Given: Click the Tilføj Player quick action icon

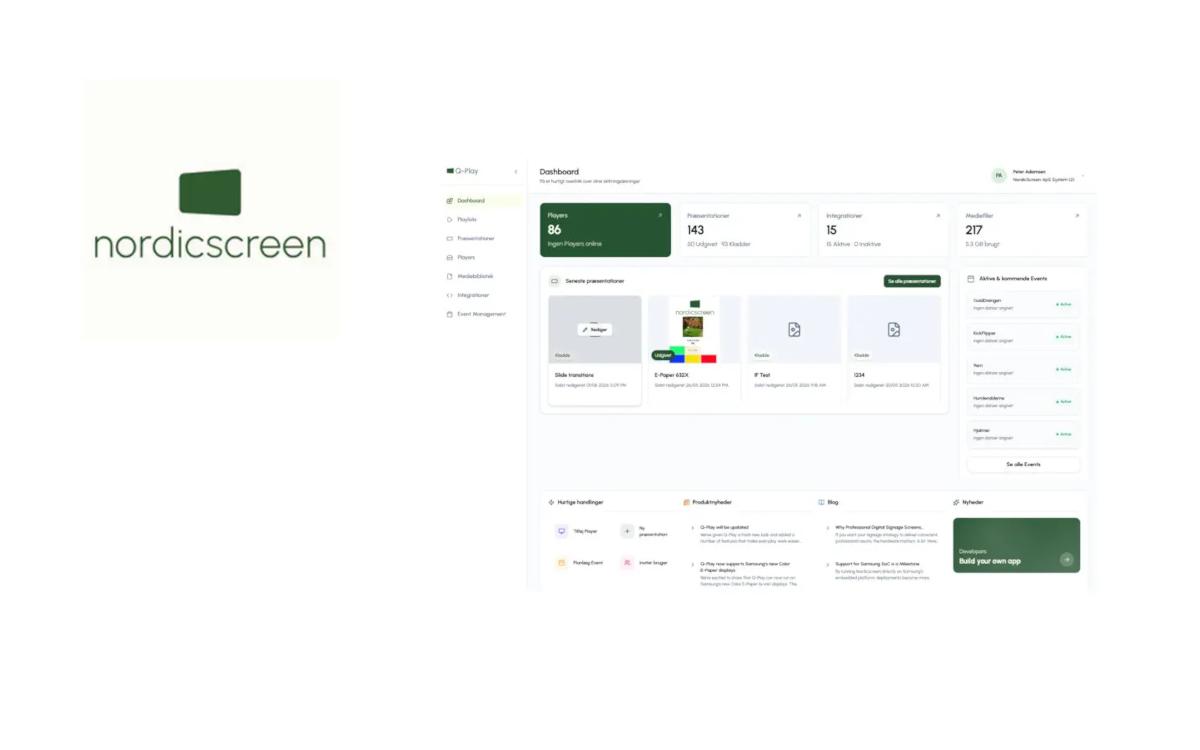Looking at the screenshot, I should [x=562, y=531].
